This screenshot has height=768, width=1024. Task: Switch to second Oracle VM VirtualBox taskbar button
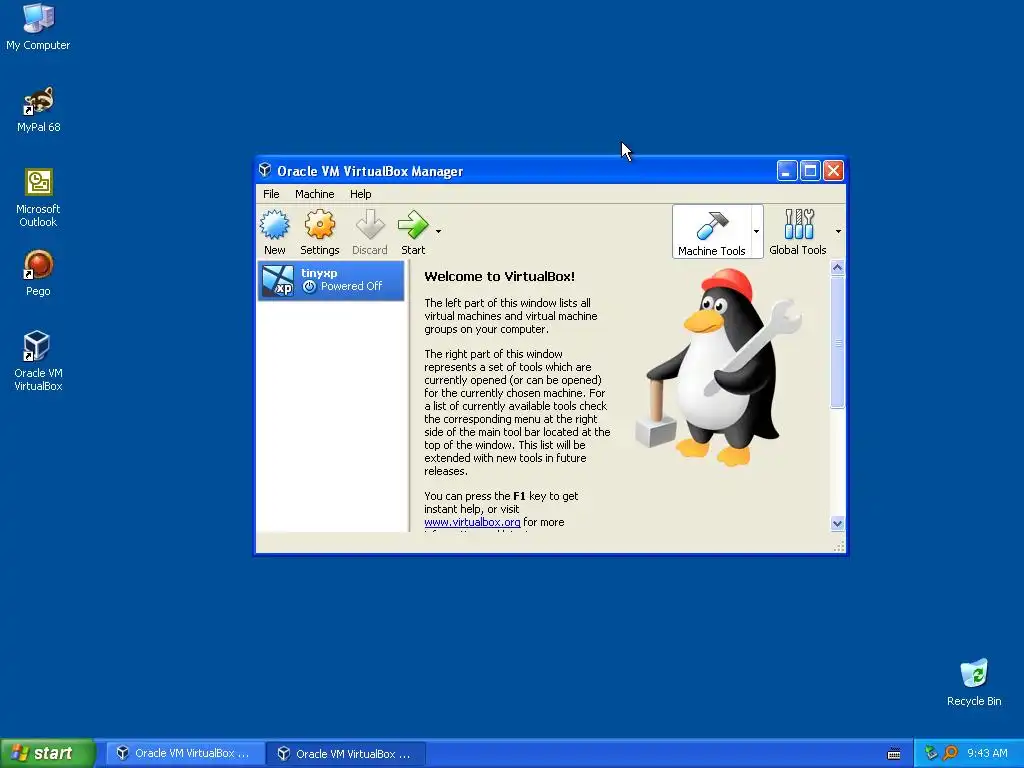(345, 754)
